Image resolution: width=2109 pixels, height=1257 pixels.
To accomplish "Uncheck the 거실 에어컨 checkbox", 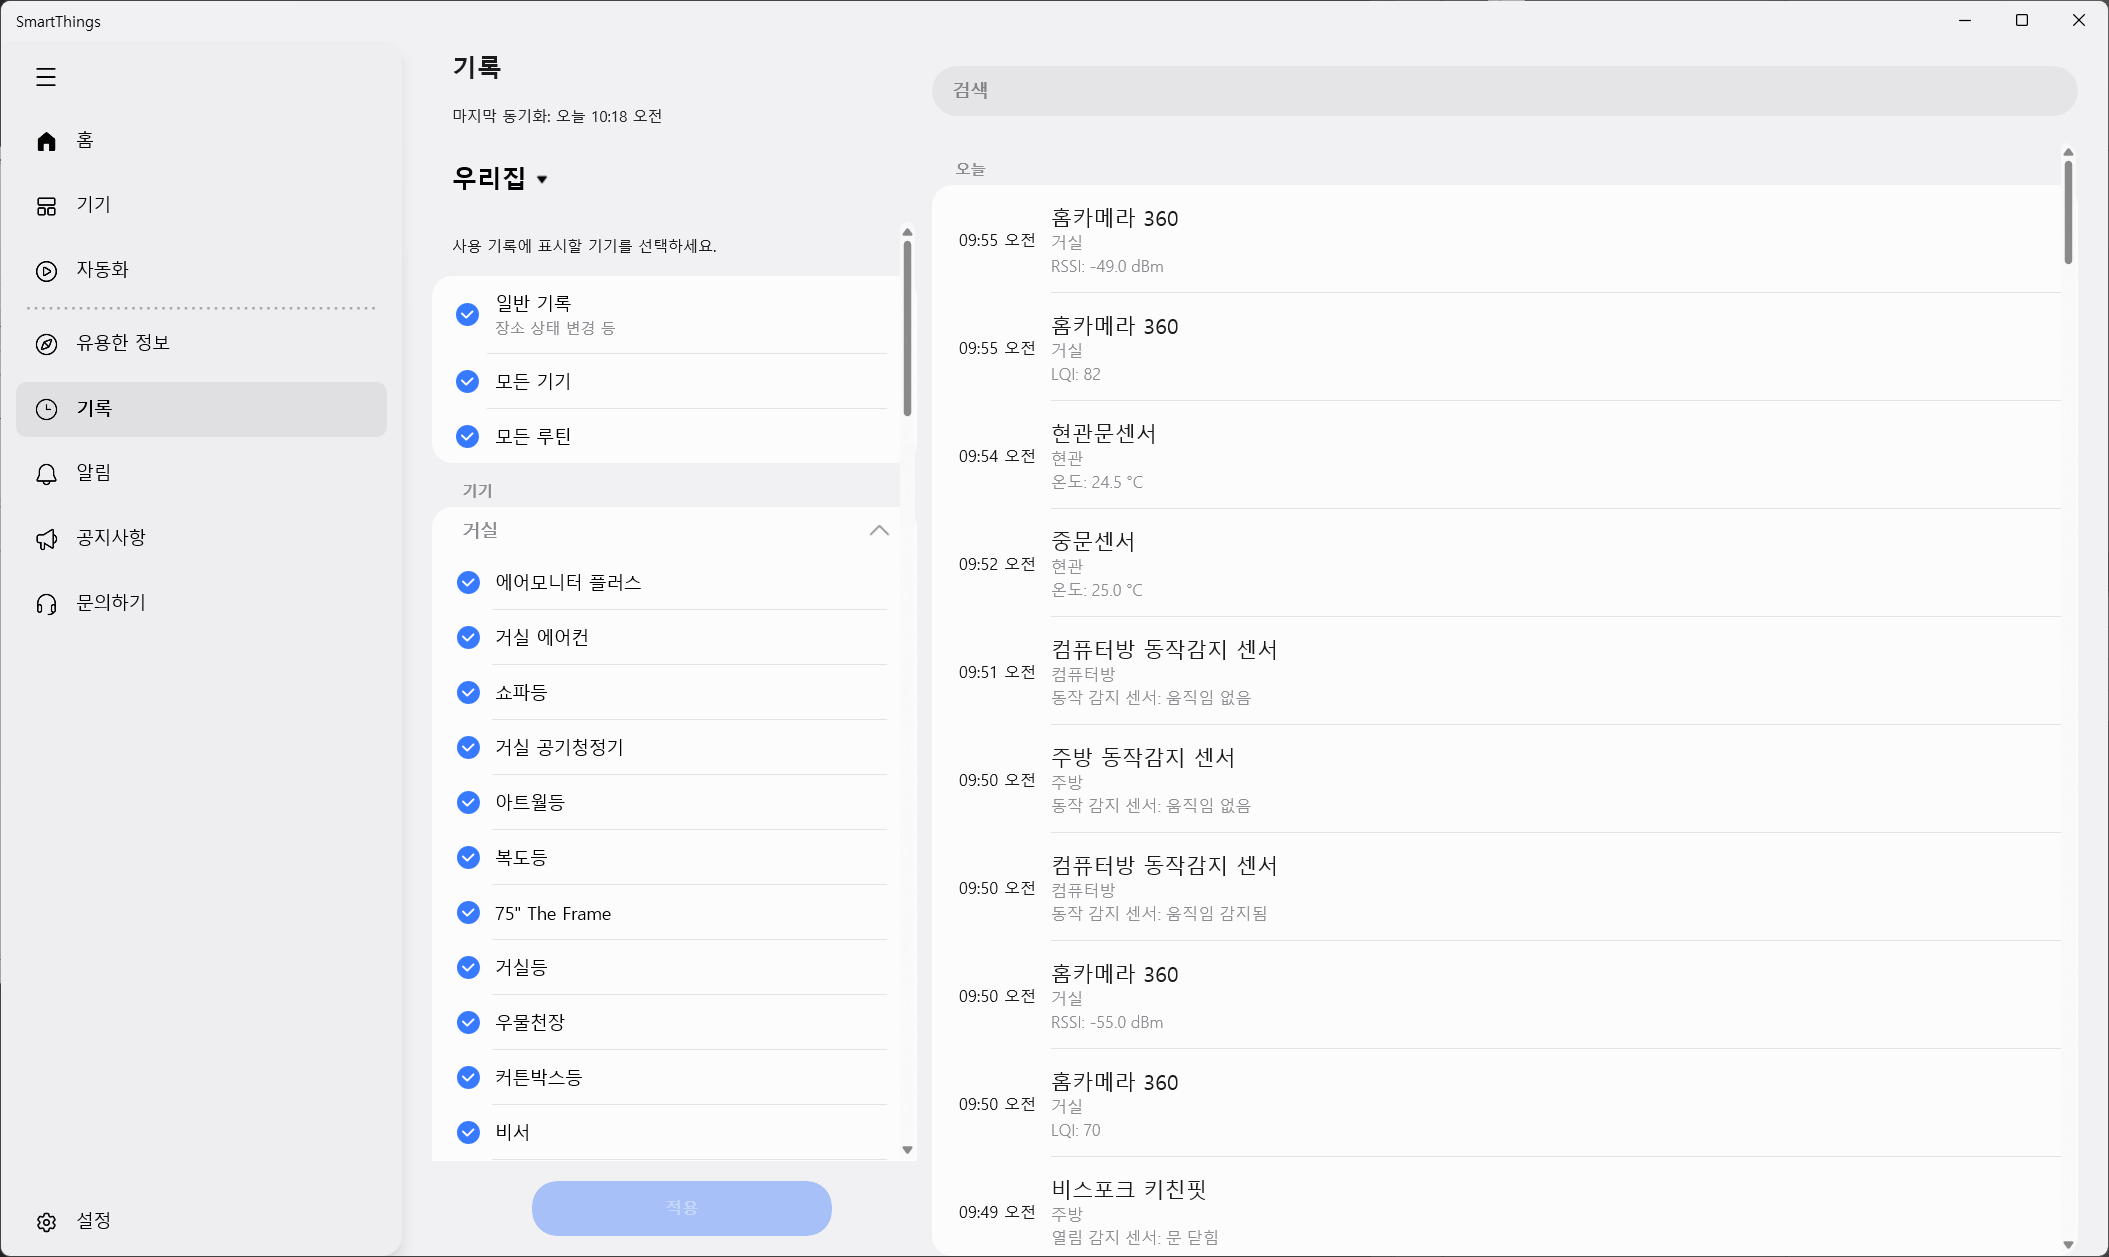I will [x=468, y=637].
